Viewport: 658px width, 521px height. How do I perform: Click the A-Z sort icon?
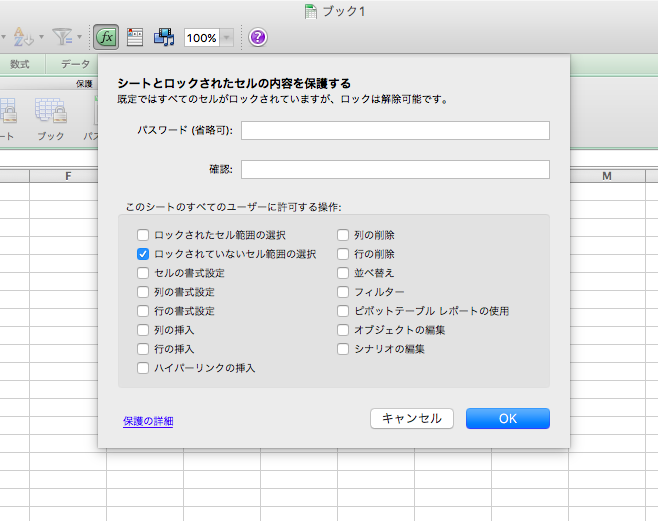22,37
